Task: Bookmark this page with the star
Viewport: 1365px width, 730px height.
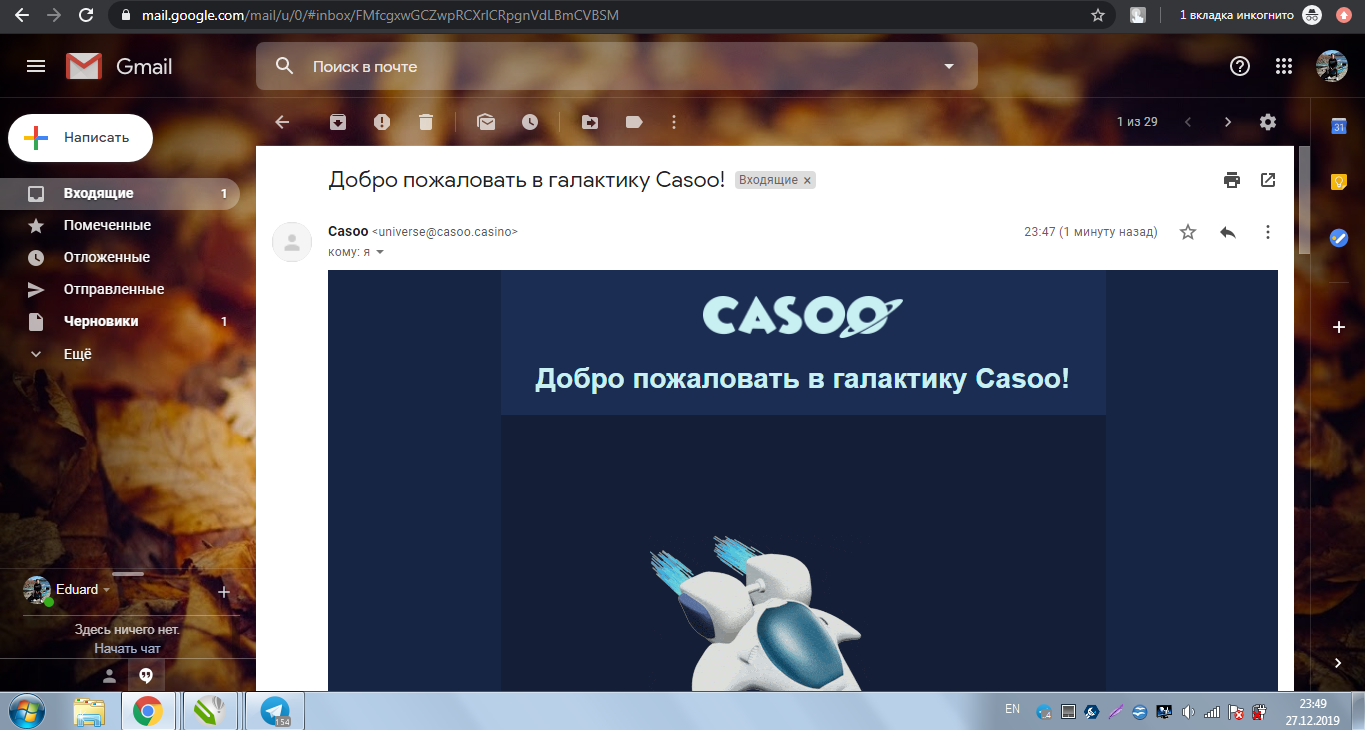Action: [1098, 15]
